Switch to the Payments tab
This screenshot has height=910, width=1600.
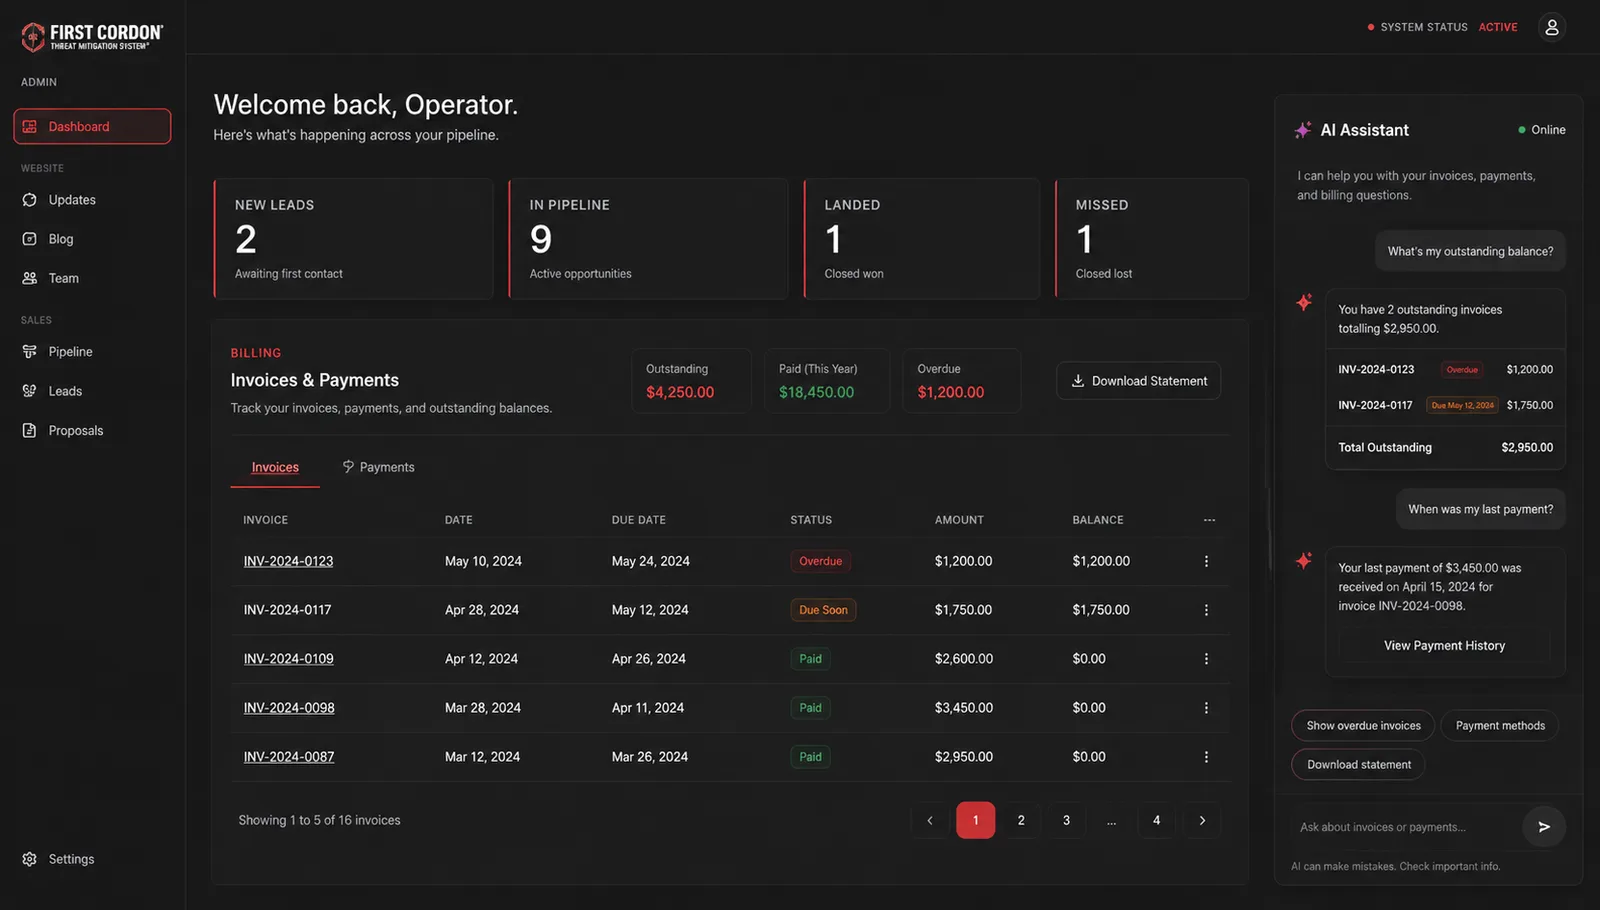[x=378, y=467]
